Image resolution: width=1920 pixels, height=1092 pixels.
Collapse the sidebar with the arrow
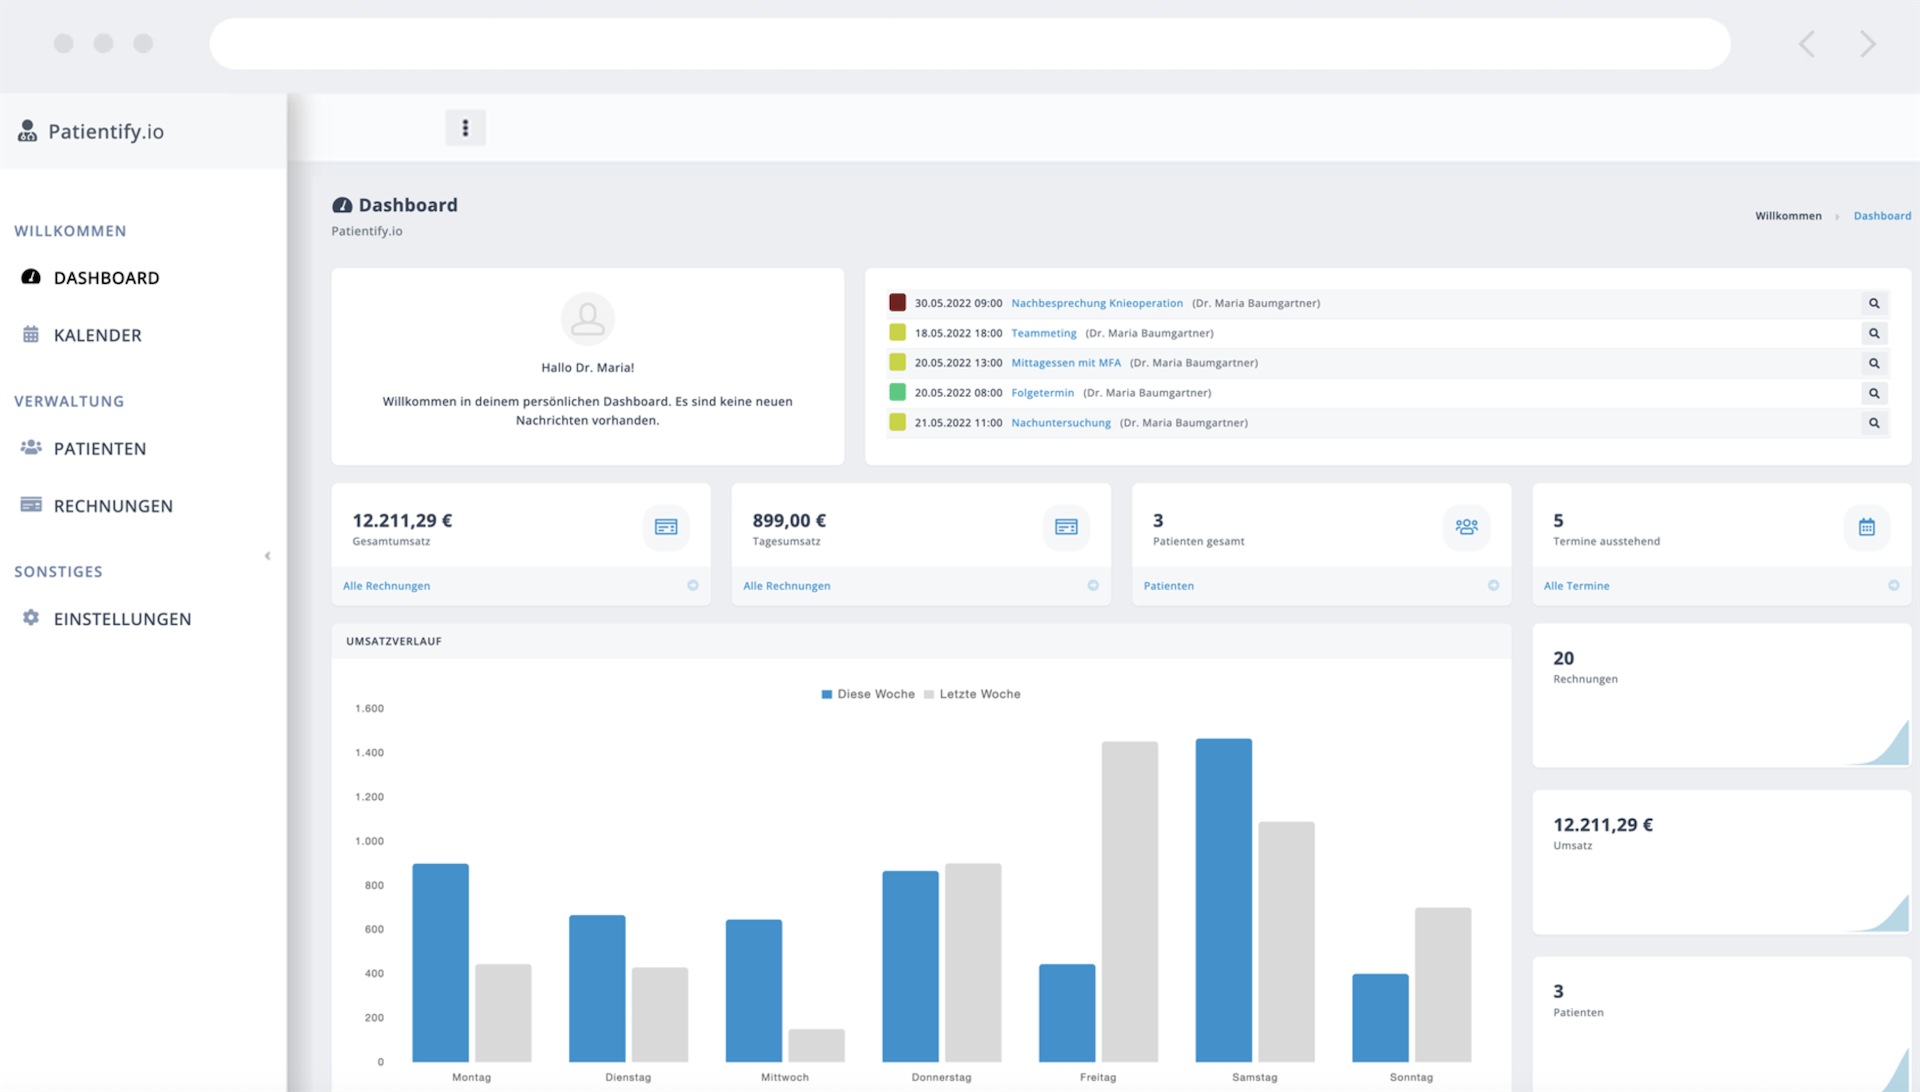(x=267, y=556)
